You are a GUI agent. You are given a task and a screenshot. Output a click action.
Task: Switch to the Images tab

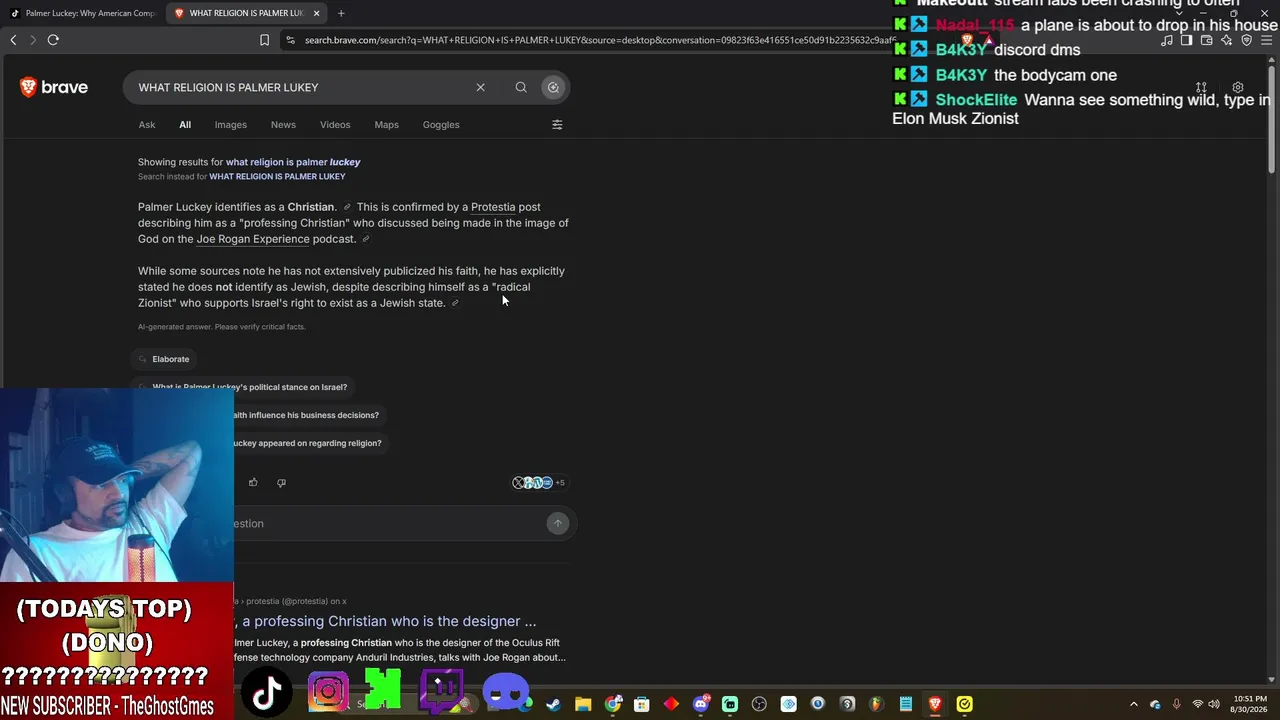(x=230, y=125)
